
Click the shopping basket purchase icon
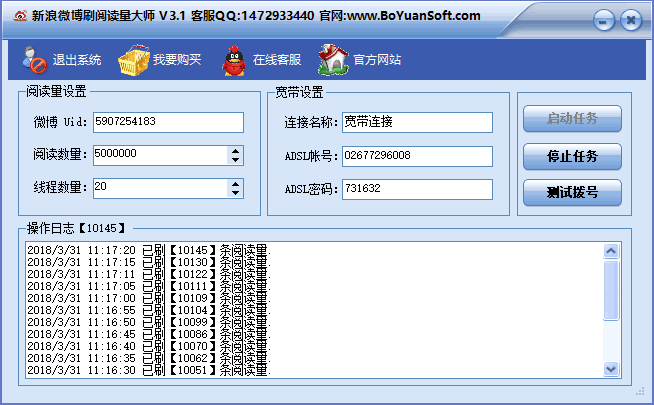(134, 60)
